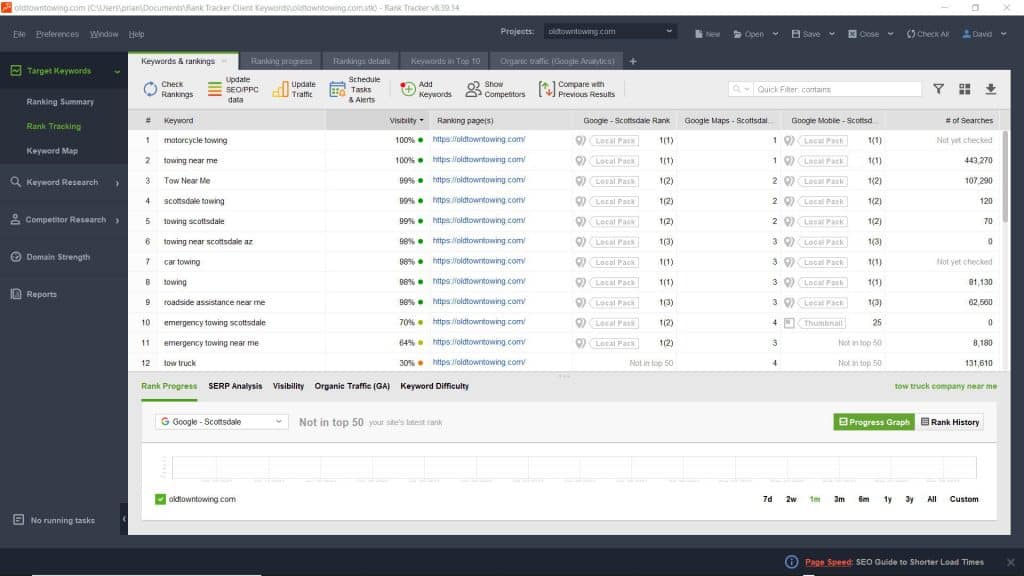Open Ranking Summary in sidebar

[60, 102]
